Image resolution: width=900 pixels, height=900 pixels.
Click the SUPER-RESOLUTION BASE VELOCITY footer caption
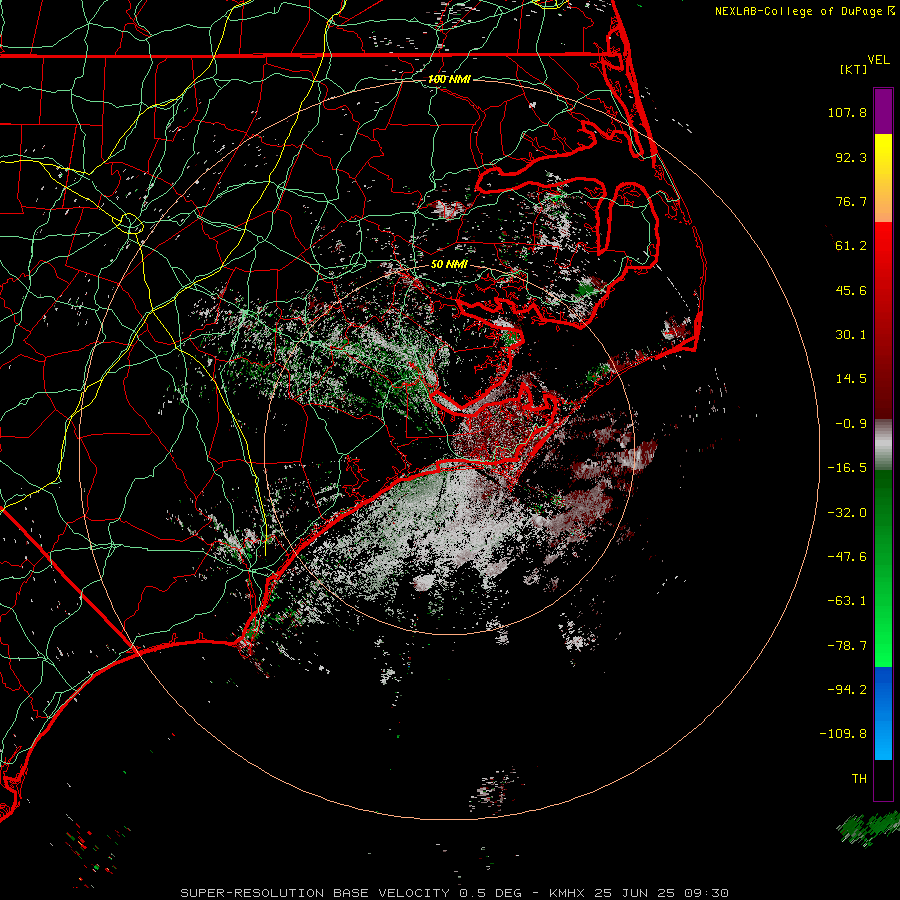[455, 893]
